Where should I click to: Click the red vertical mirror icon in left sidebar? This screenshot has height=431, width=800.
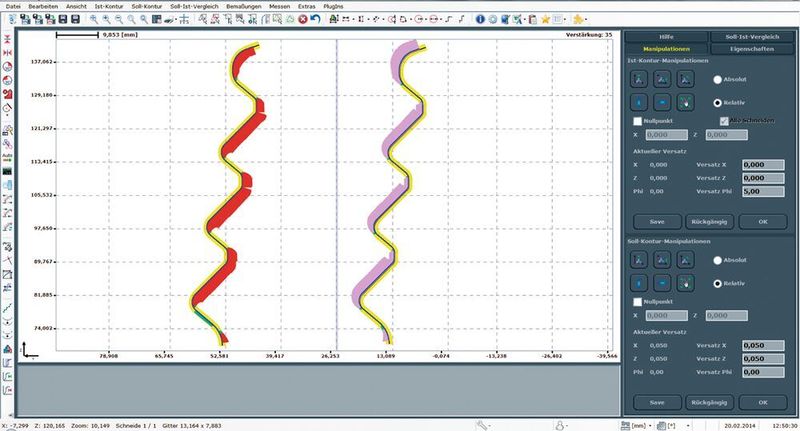coord(8,39)
